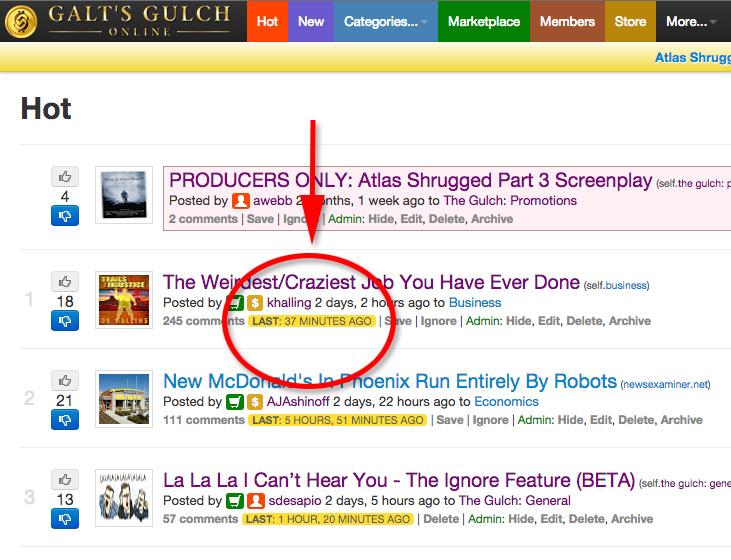This screenshot has height=560, width=731.
Task: Admin Archive the Atlas Shrugged Screenplay post
Action: tap(492, 219)
